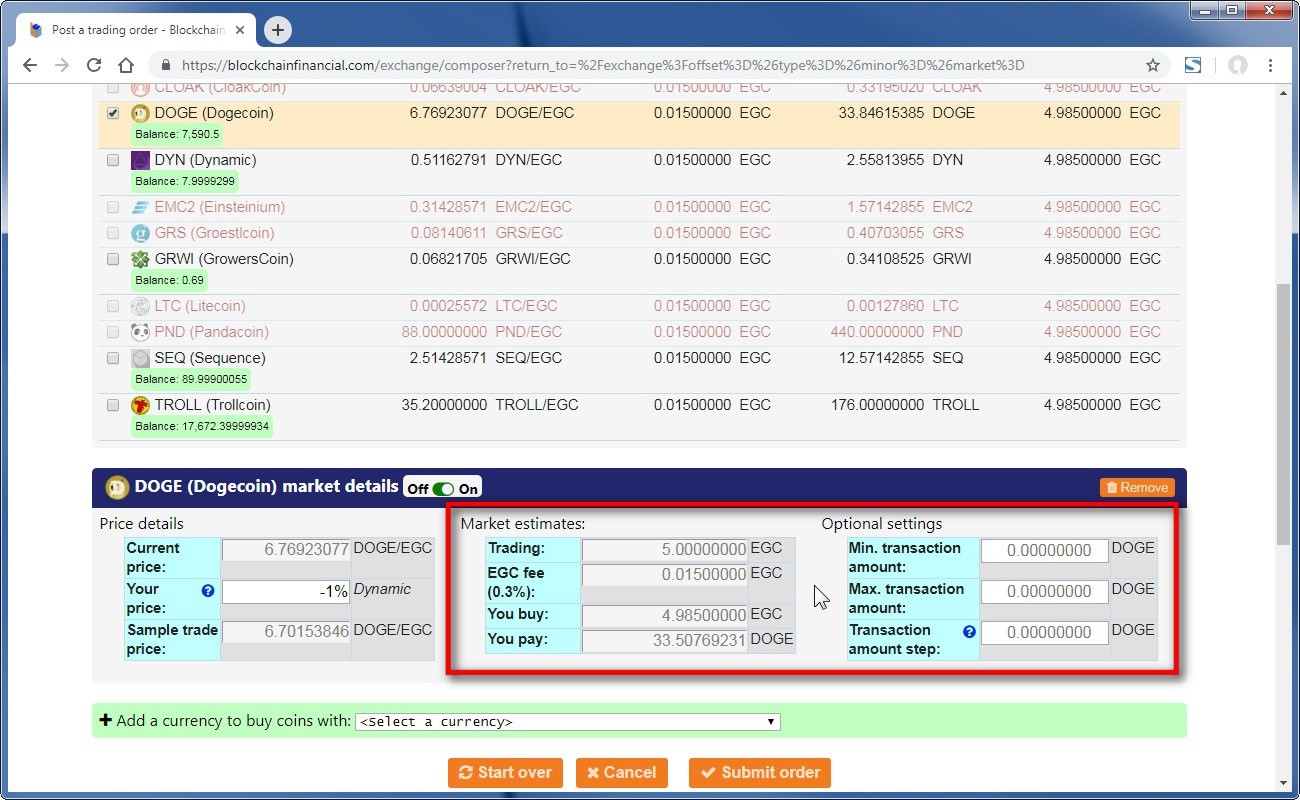Viewport: 1300px width, 800px height.
Task: Click the GrowersCoin leaf icon
Action: click(141, 259)
